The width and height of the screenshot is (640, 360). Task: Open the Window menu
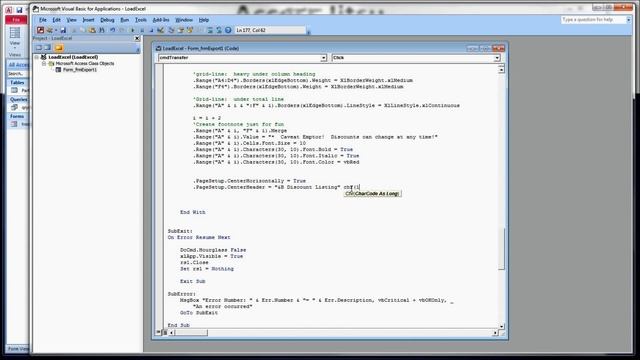[184, 20]
